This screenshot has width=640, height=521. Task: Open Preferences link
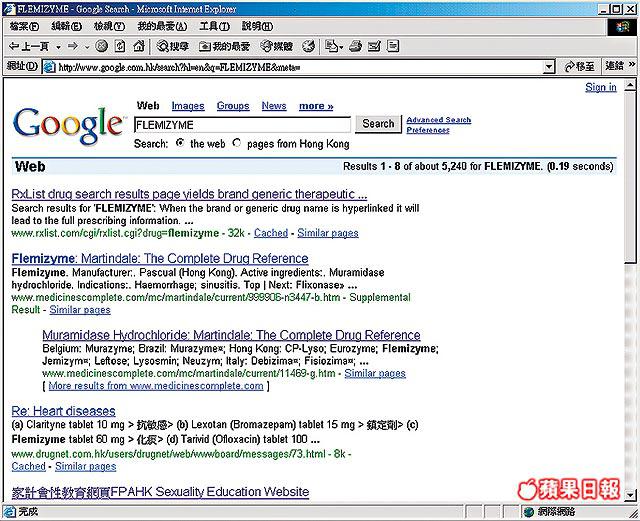pos(428,130)
